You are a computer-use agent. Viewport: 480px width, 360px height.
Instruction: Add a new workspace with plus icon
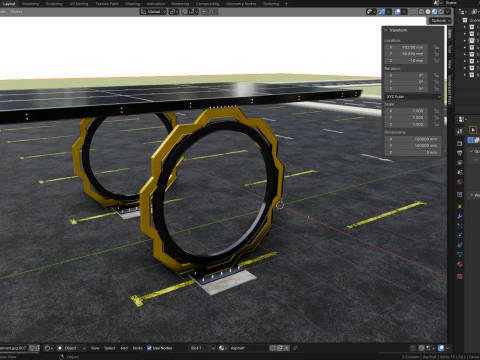286,4
